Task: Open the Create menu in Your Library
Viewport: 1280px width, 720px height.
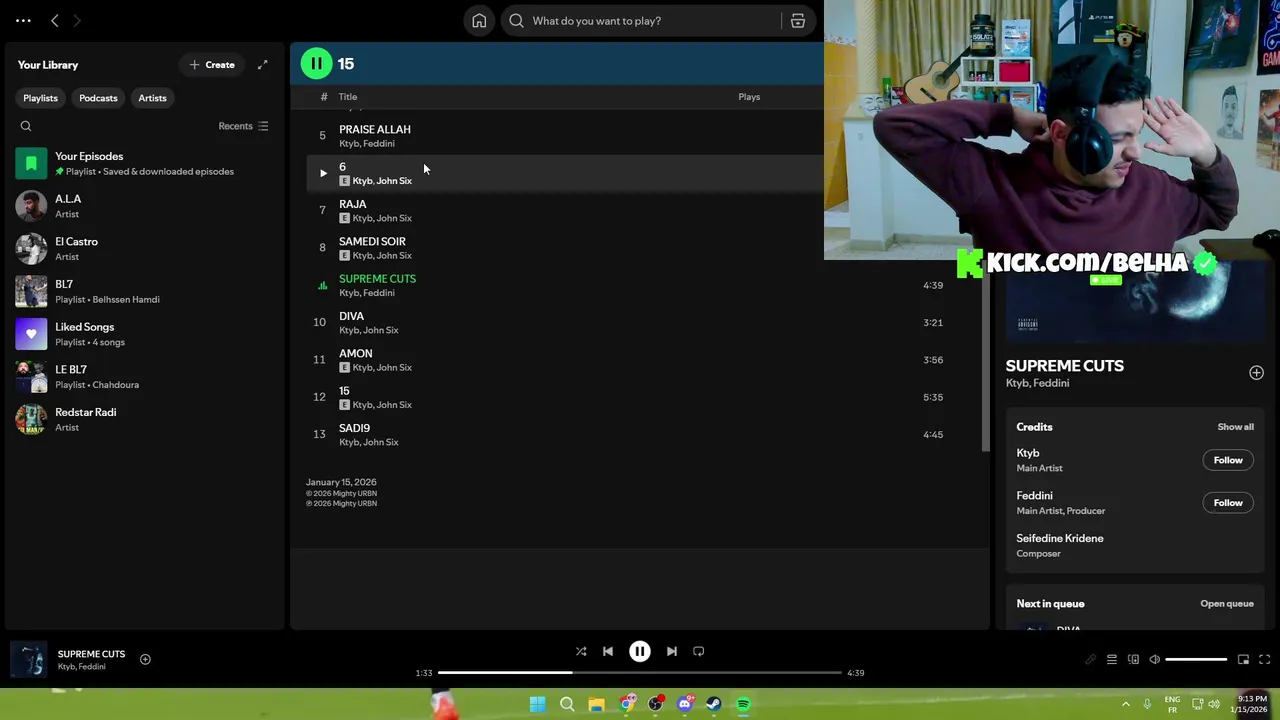Action: pos(212,65)
